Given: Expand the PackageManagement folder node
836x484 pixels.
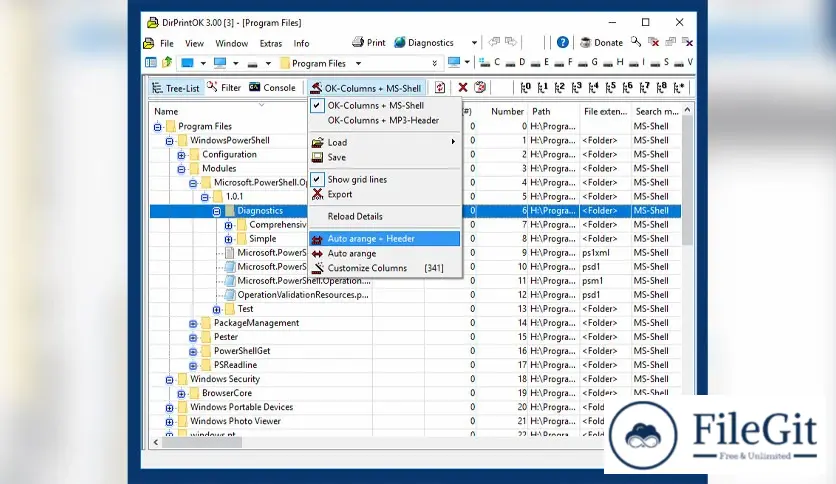Looking at the screenshot, I should 193,324.
